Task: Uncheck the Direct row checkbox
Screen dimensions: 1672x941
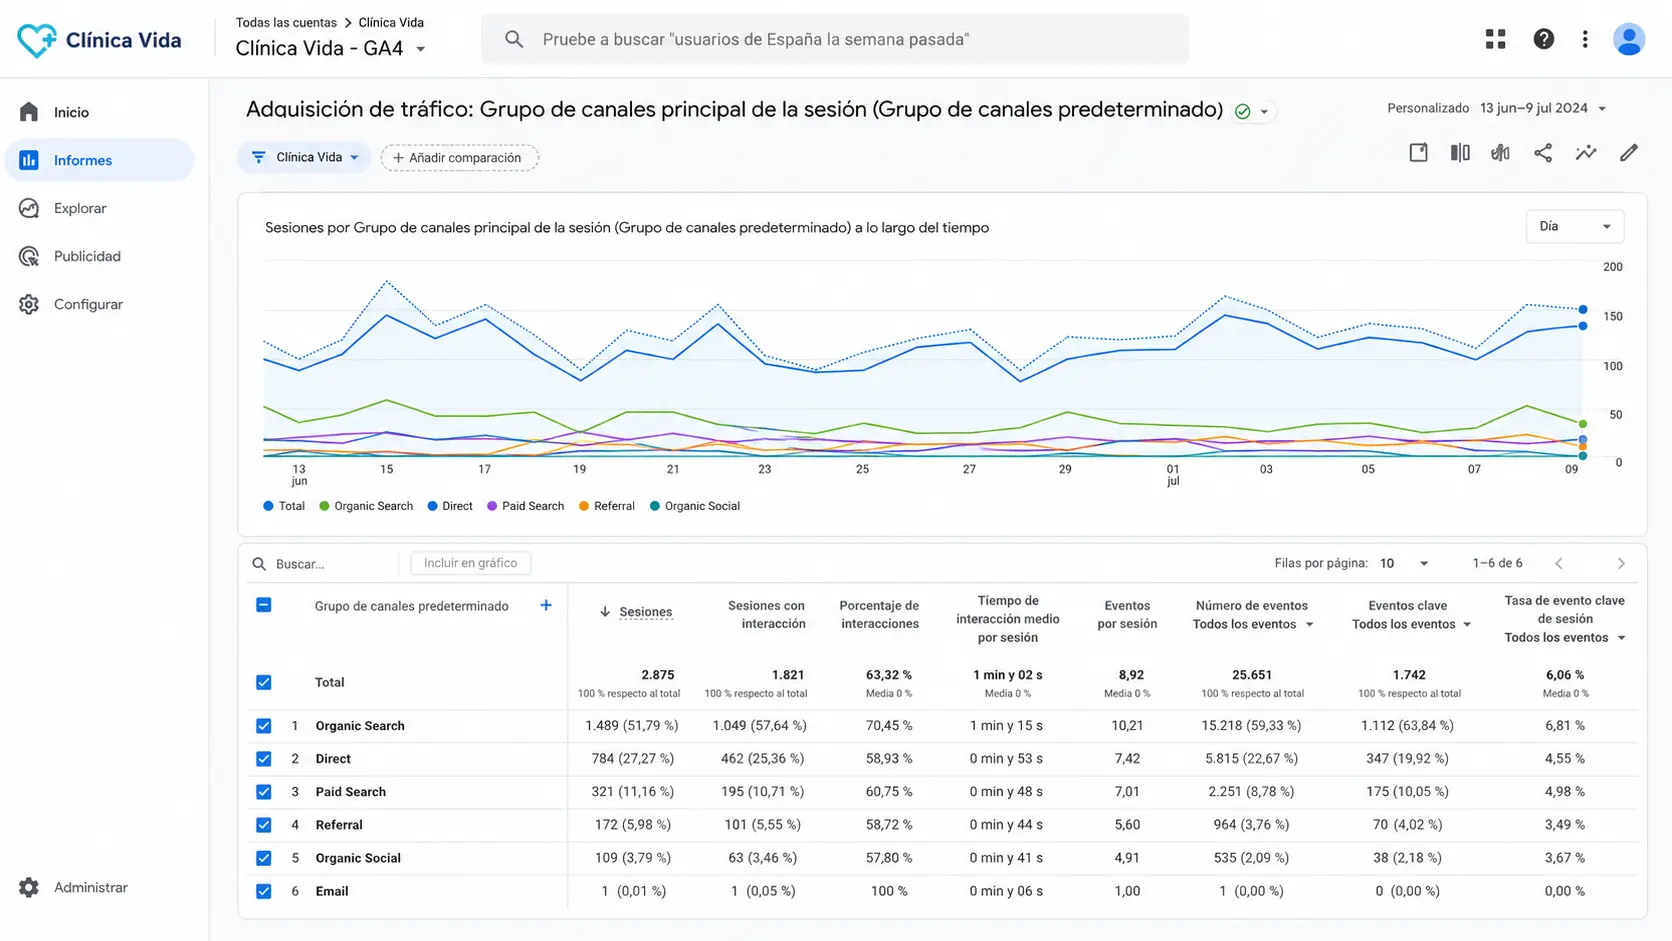Action: pos(264,759)
